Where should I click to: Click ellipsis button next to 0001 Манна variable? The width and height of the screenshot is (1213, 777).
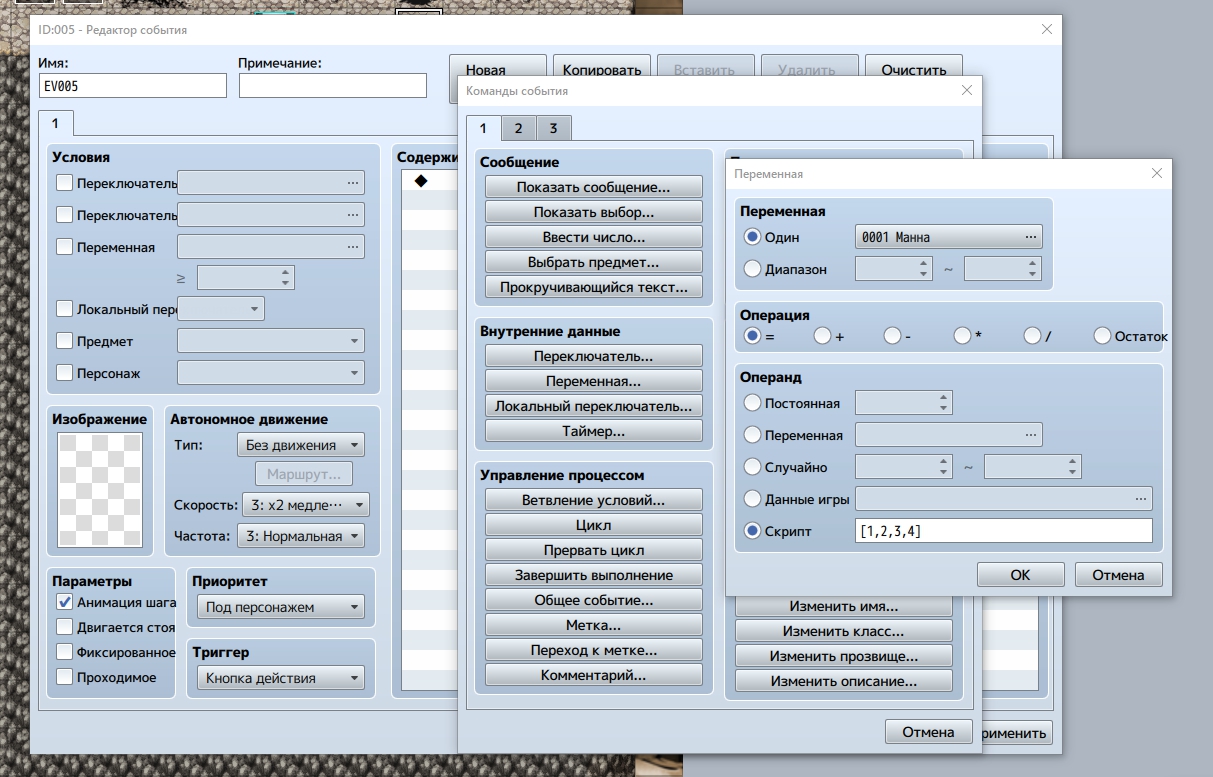[x=1030, y=238]
